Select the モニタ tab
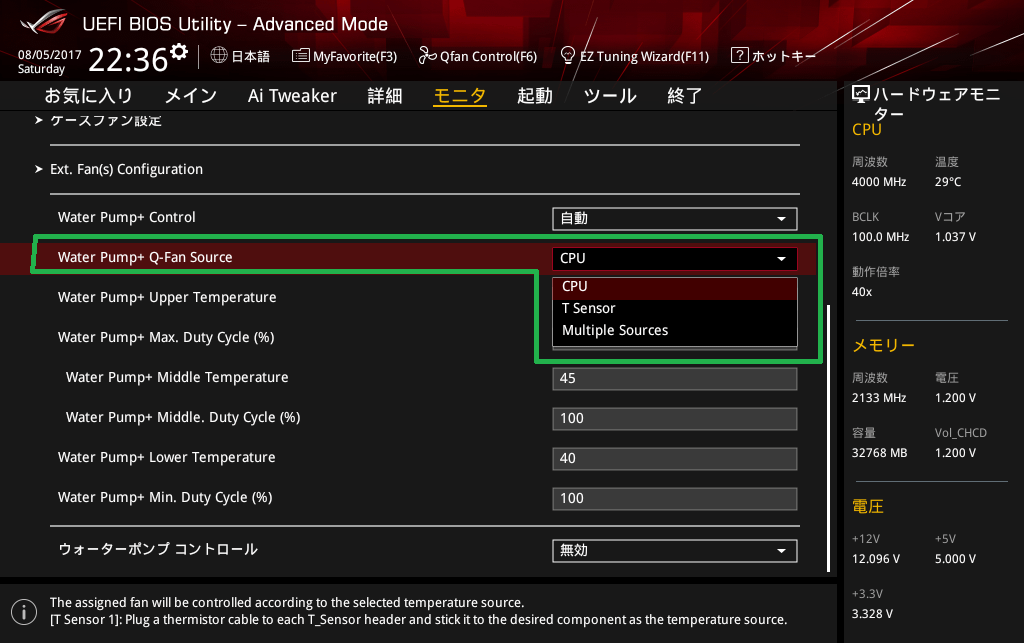The image size is (1024, 643). pyautogui.click(x=460, y=96)
